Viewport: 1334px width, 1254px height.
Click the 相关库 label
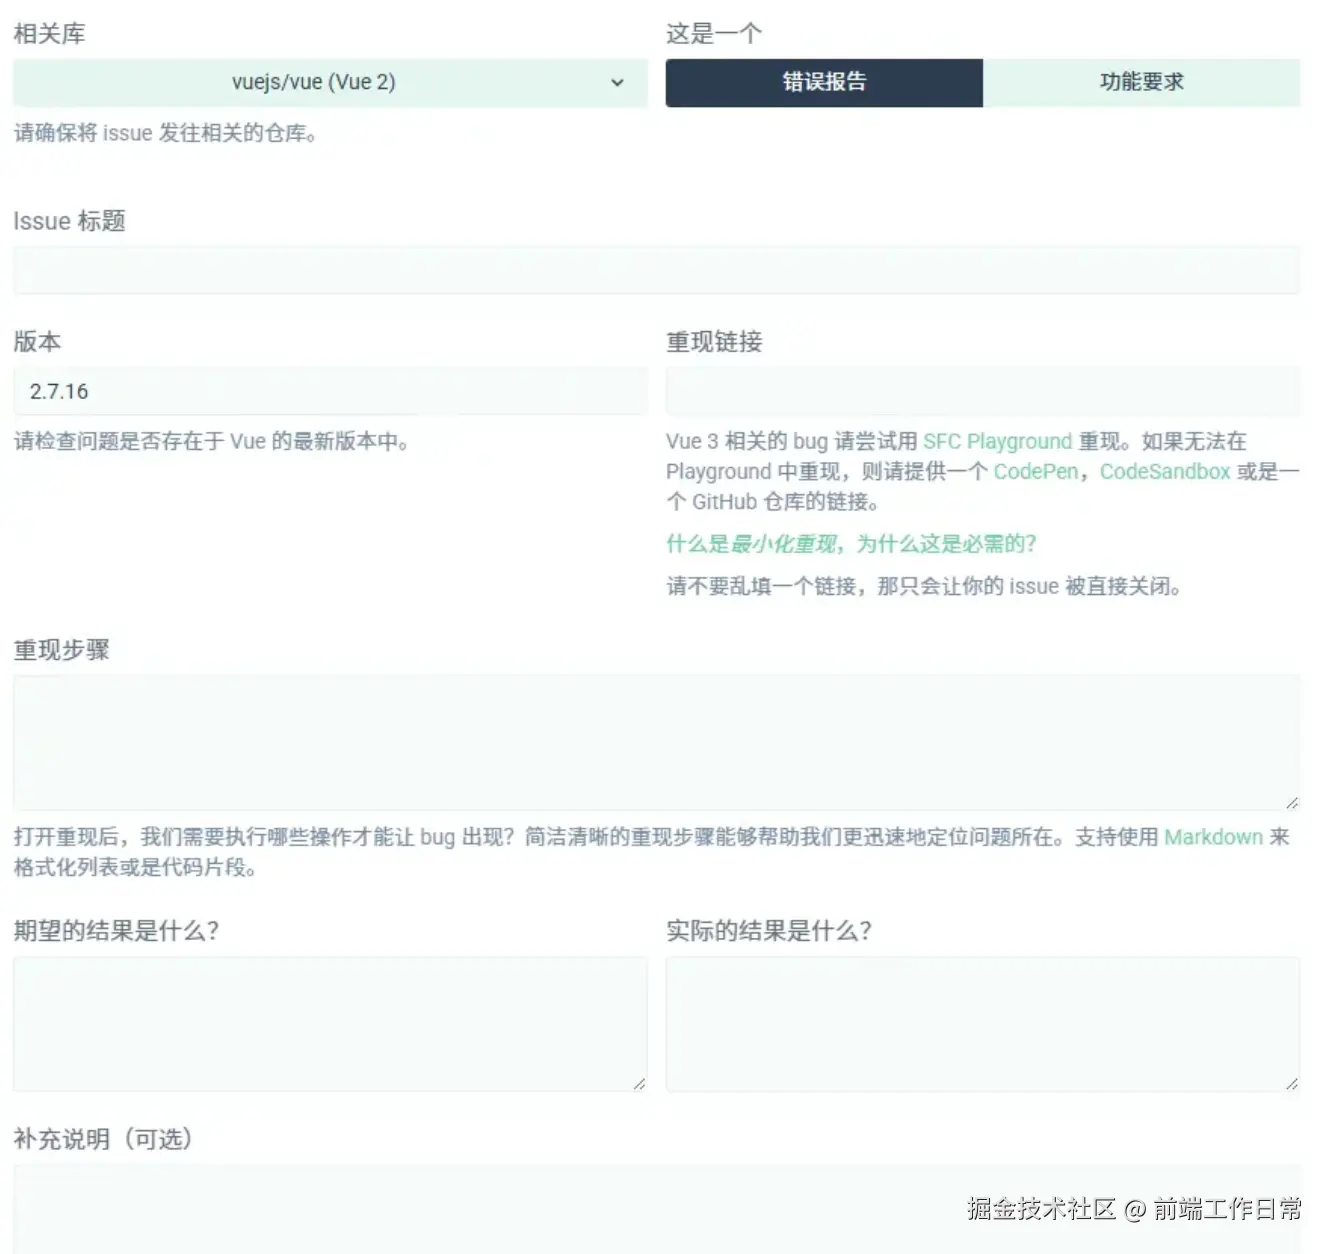coord(49,34)
